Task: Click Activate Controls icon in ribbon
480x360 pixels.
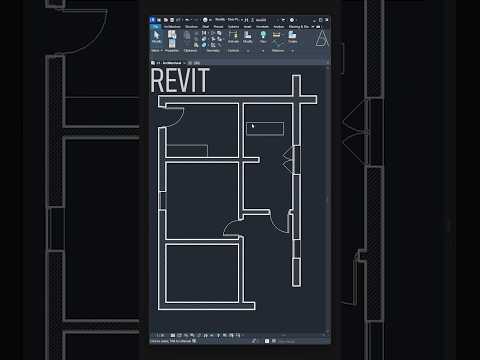Action: 233,36
